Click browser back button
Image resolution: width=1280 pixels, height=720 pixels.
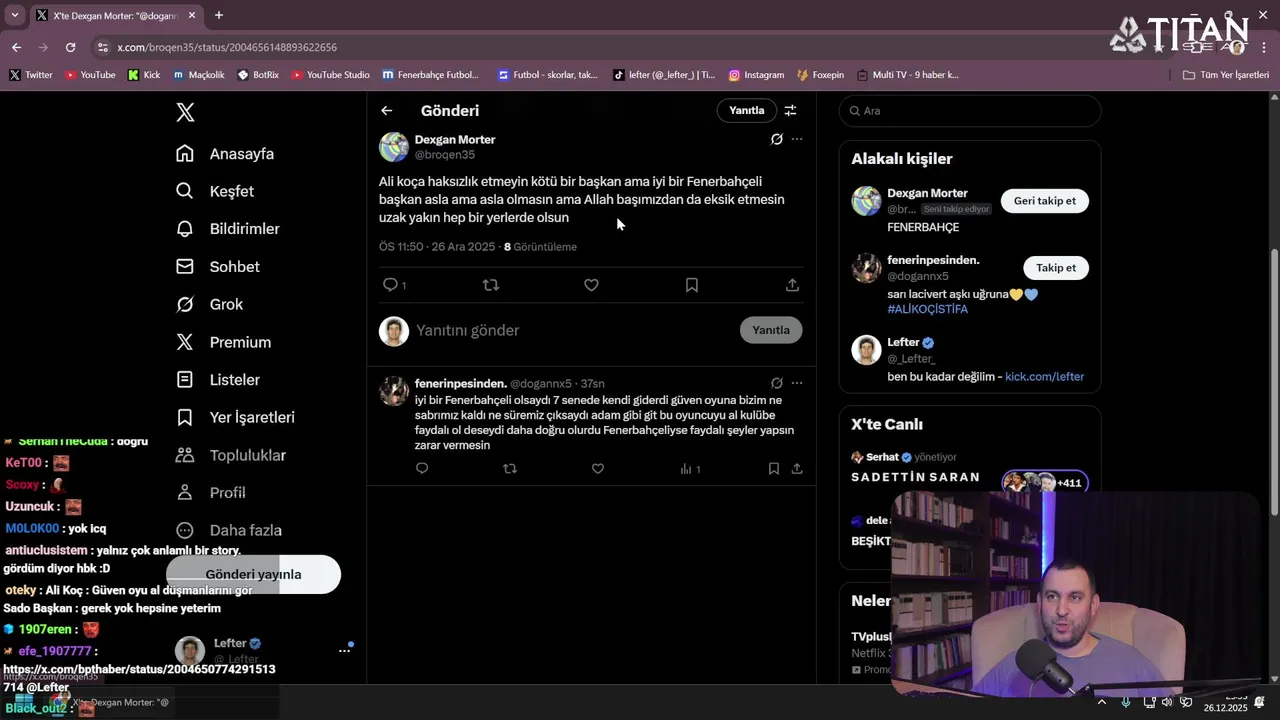[17, 47]
